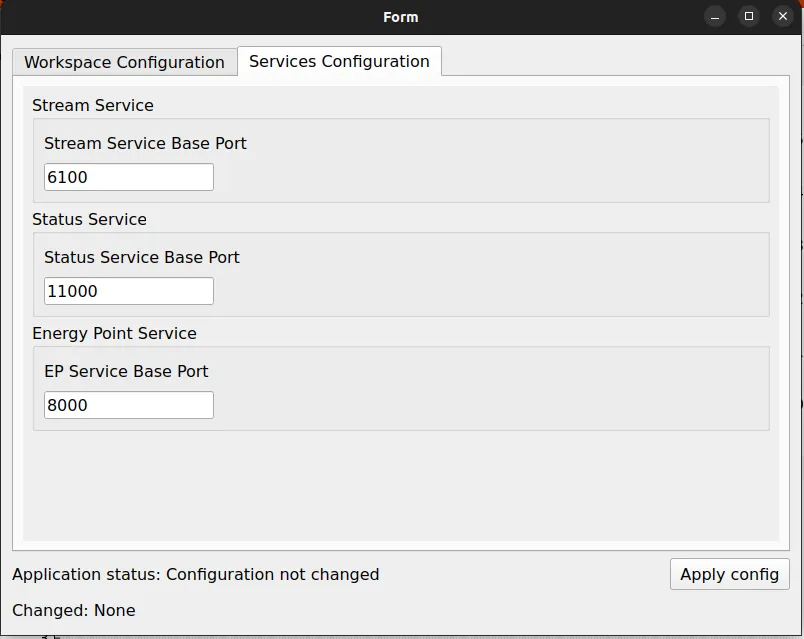Click the Status Service group title
This screenshot has height=639, width=804.
(89, 219)
